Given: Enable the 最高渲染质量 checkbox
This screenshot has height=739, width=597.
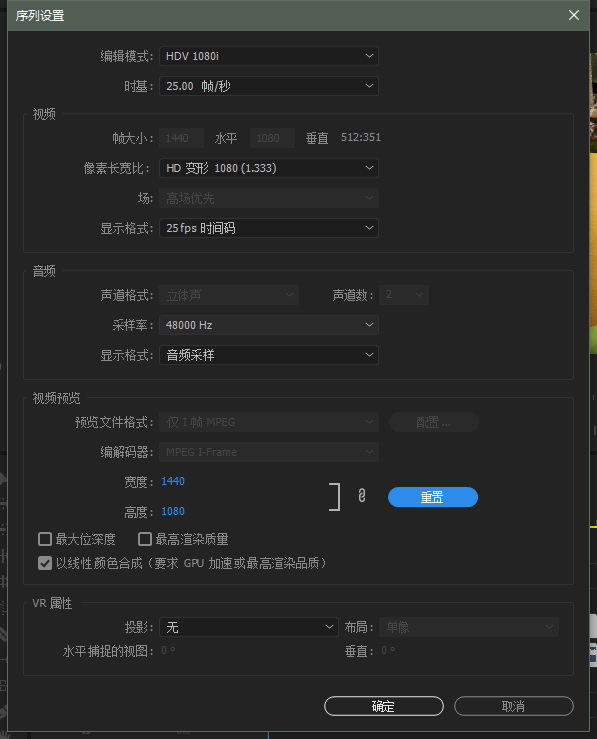Looking at the screenshot, I should pyautogui.click(x=145, y=539).
